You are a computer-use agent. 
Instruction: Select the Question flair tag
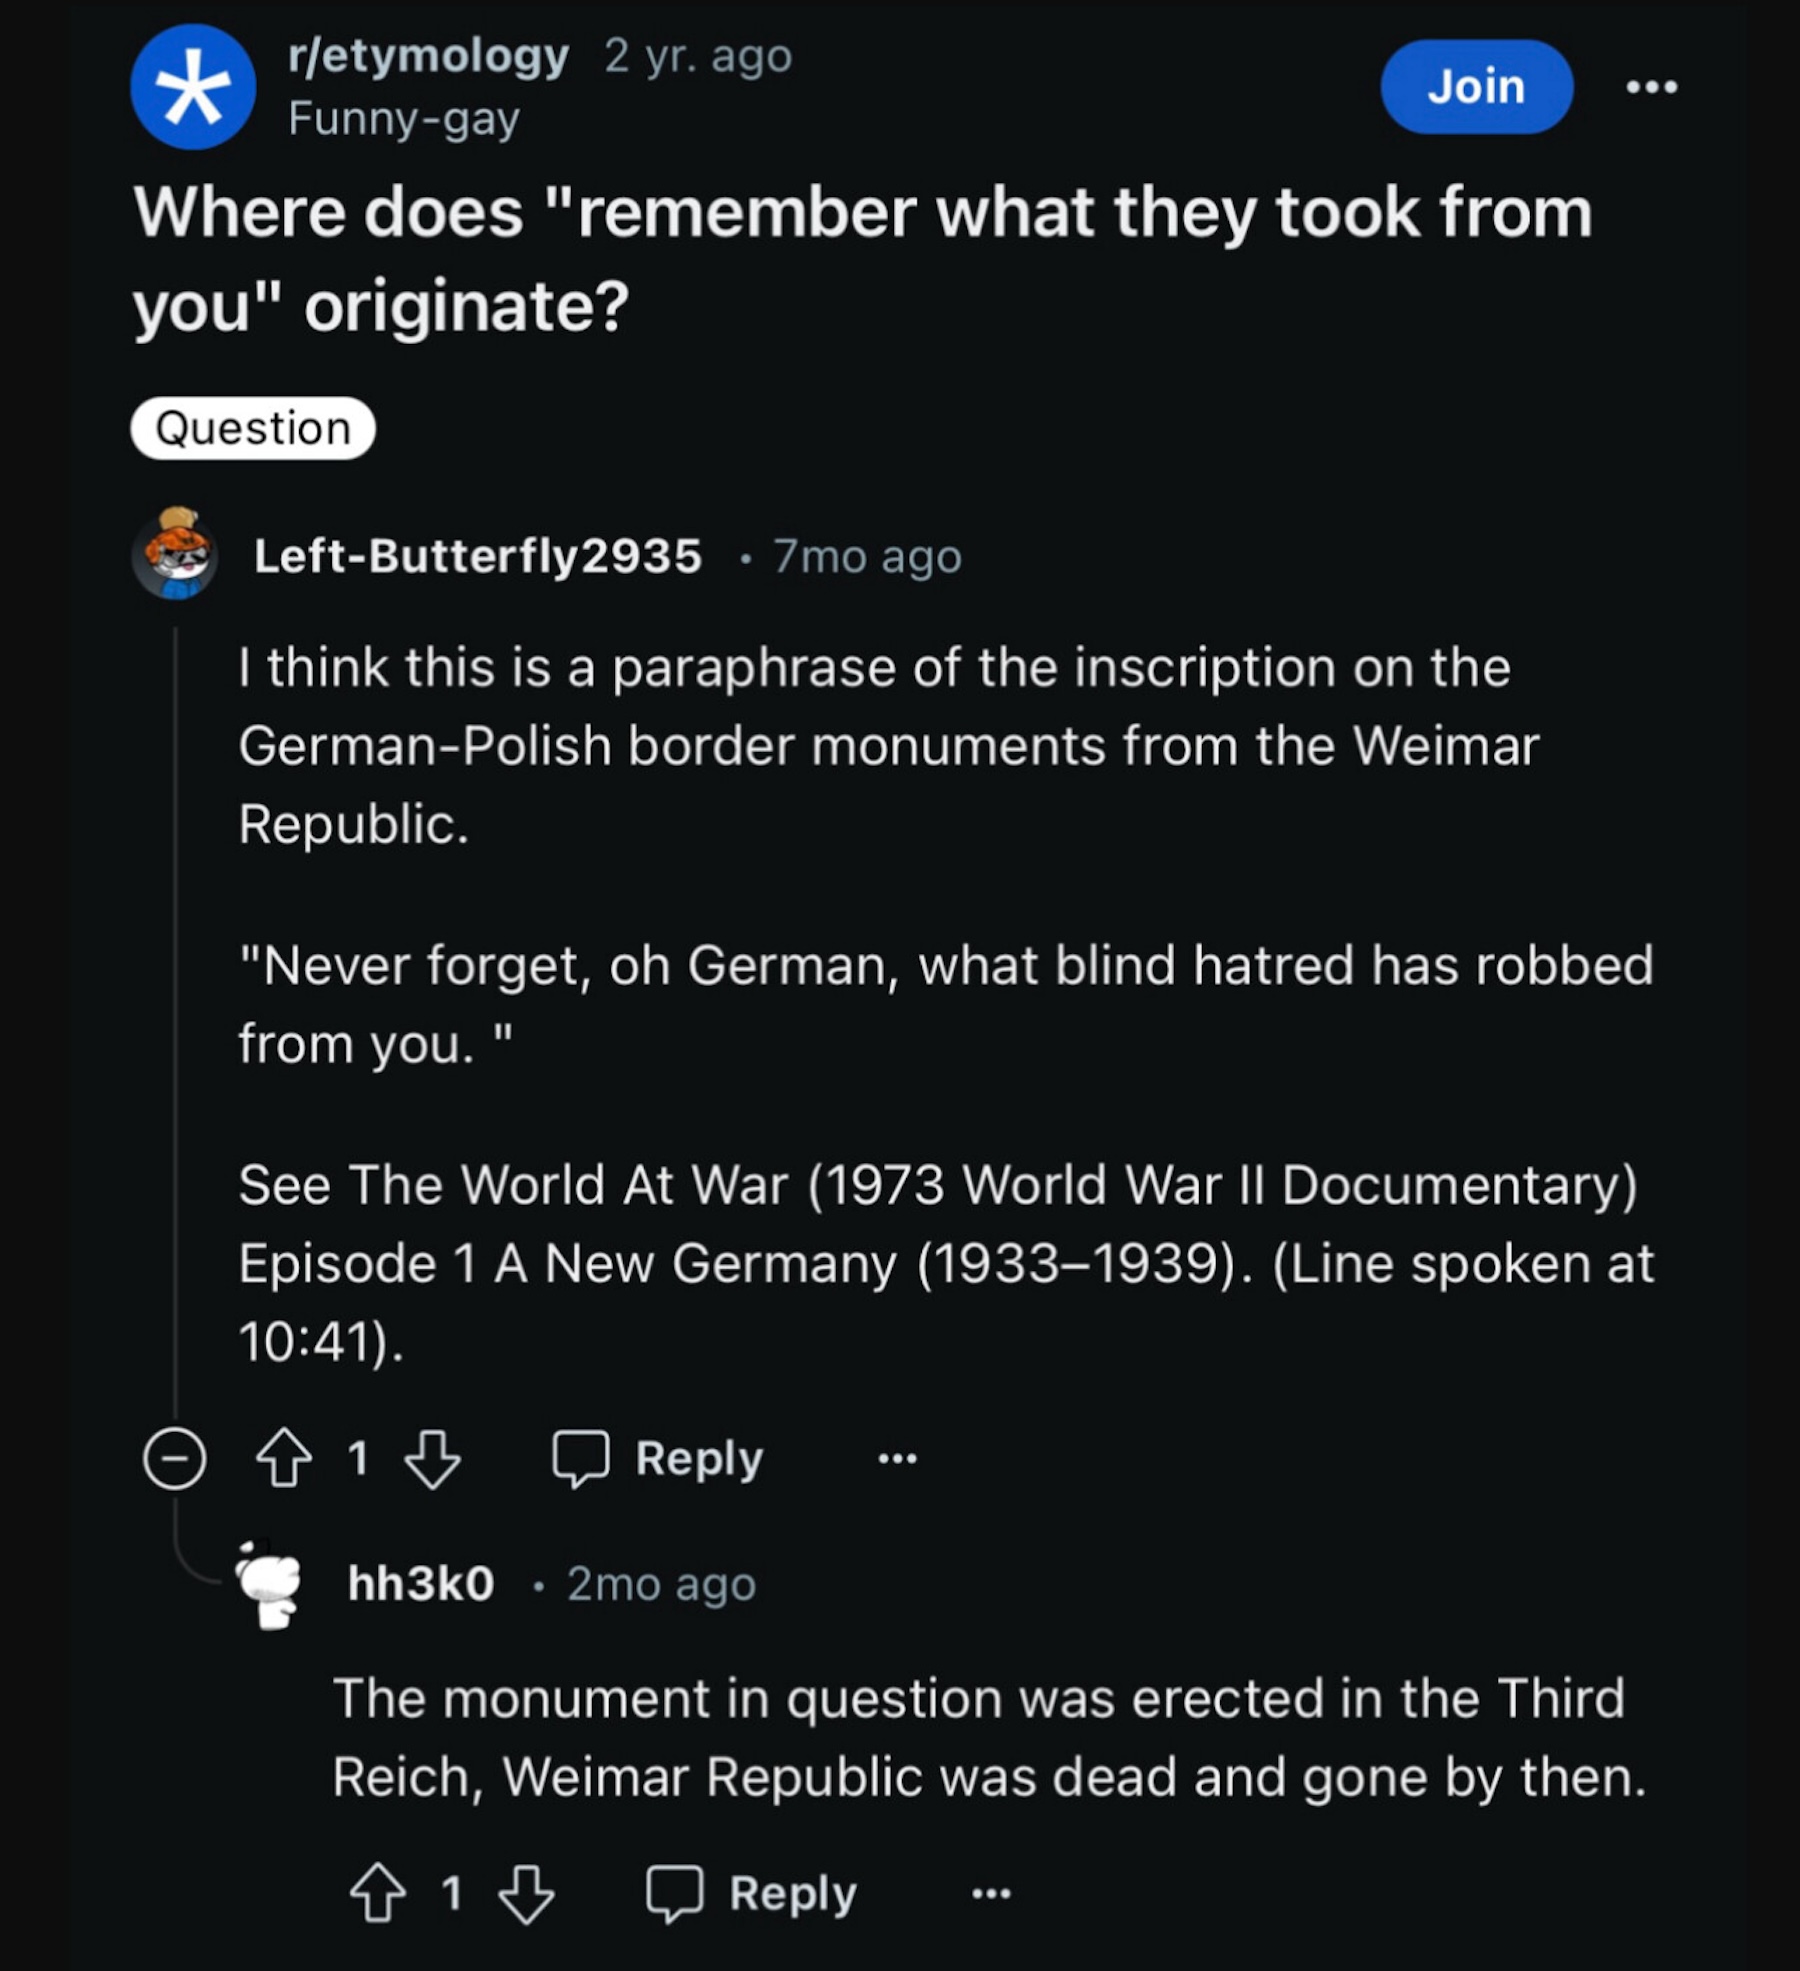253,429
